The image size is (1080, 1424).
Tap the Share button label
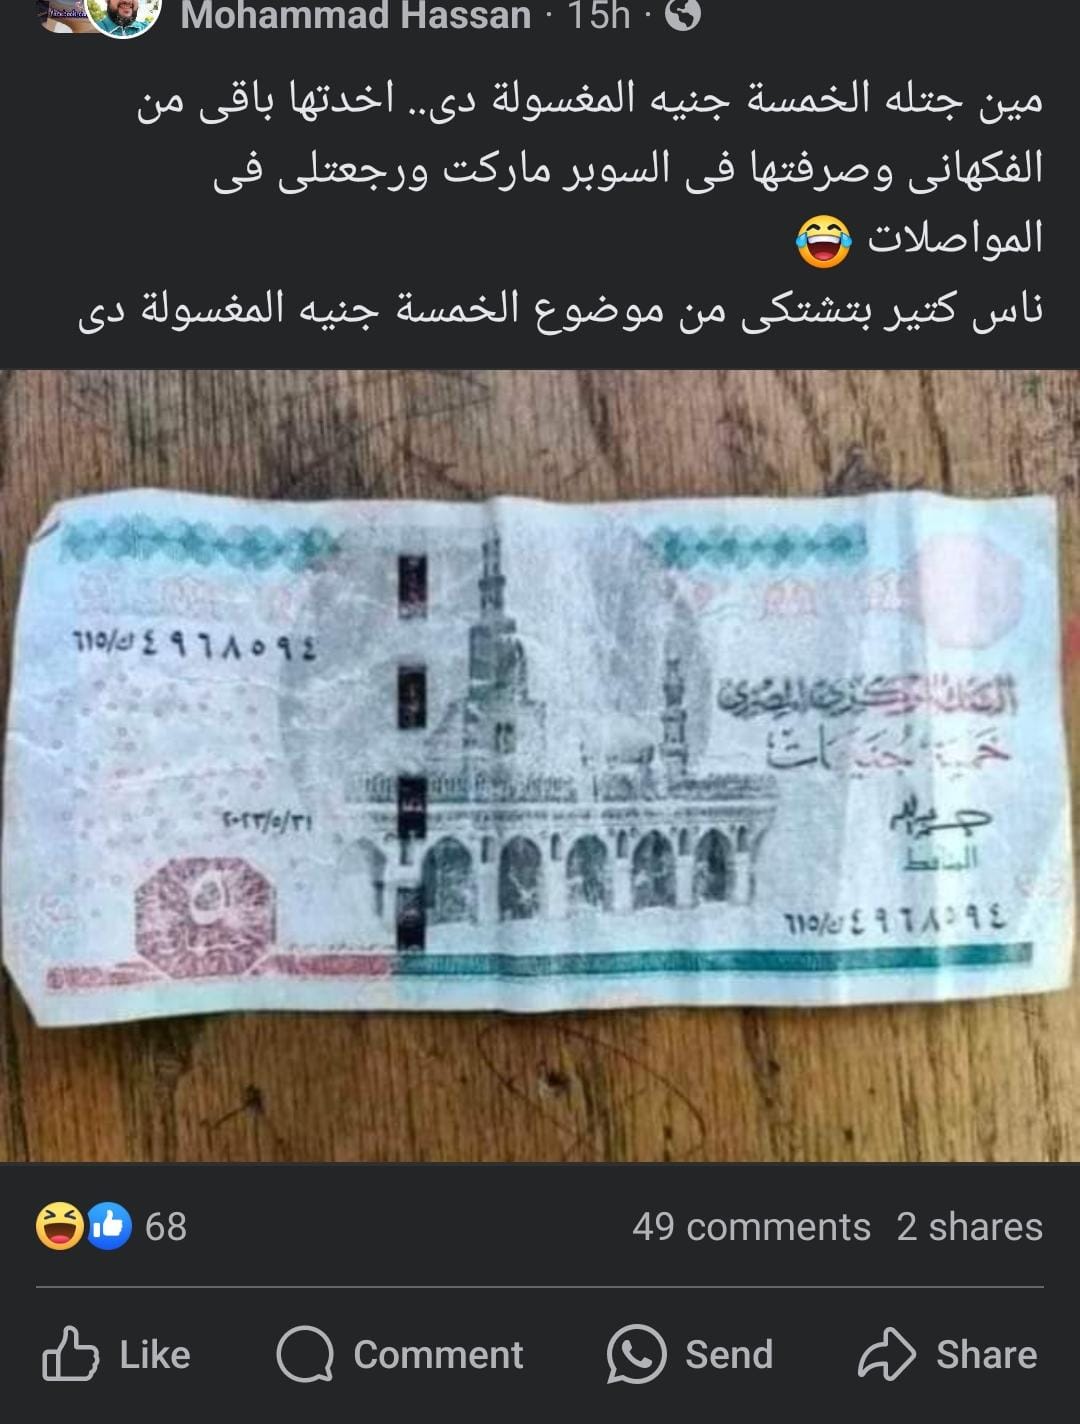(986, 1355)
